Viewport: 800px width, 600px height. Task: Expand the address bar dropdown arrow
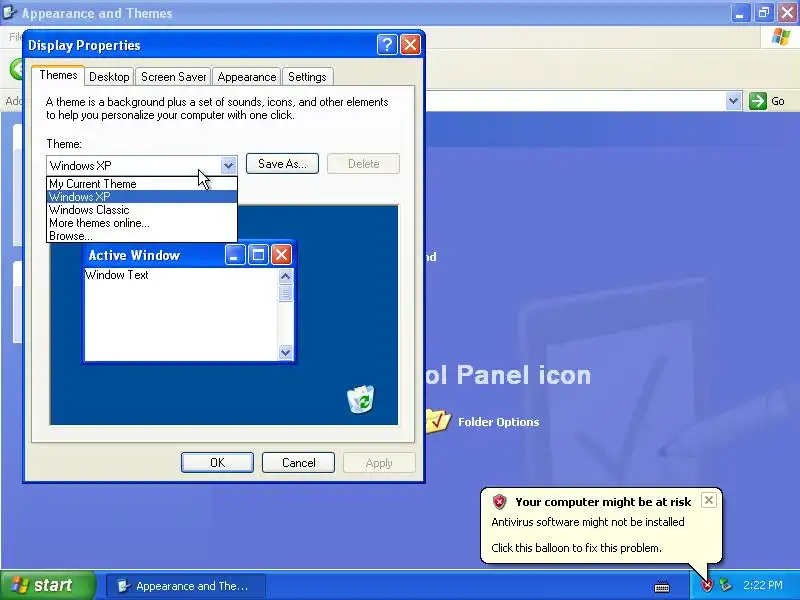coord(733,101)
